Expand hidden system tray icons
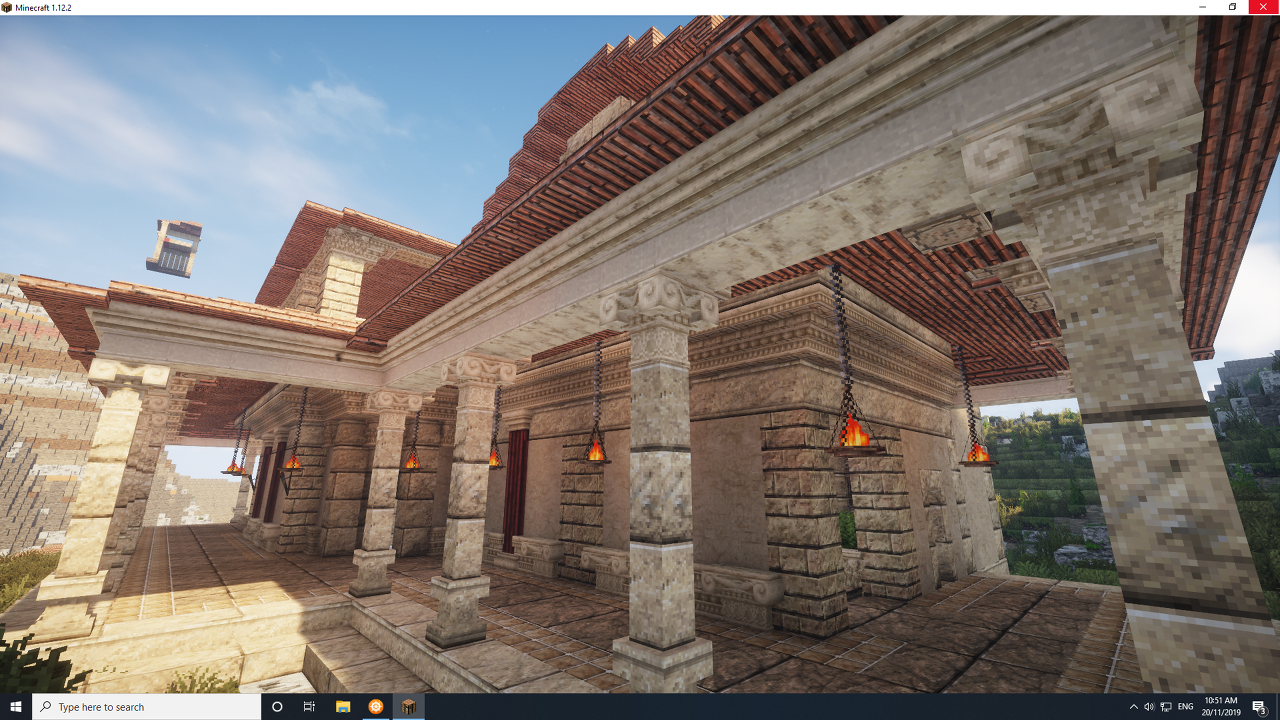Viewport: 1280px width, 720px height. (x=1134, y=707)
